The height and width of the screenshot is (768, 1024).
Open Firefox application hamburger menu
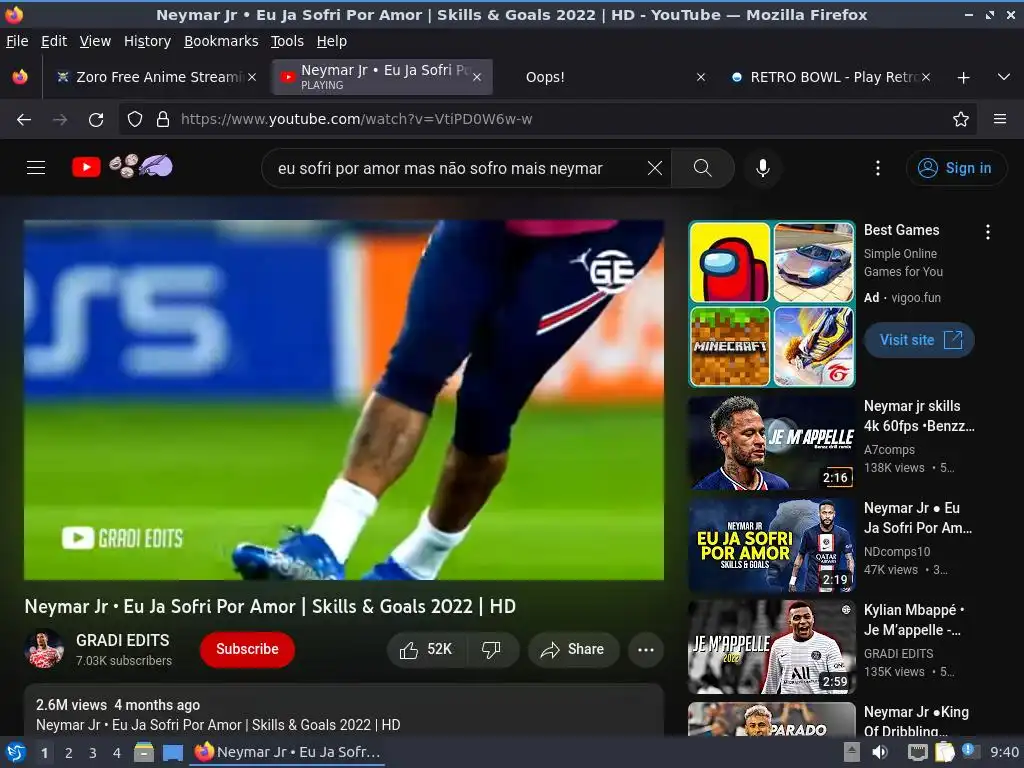coord(999,119)
